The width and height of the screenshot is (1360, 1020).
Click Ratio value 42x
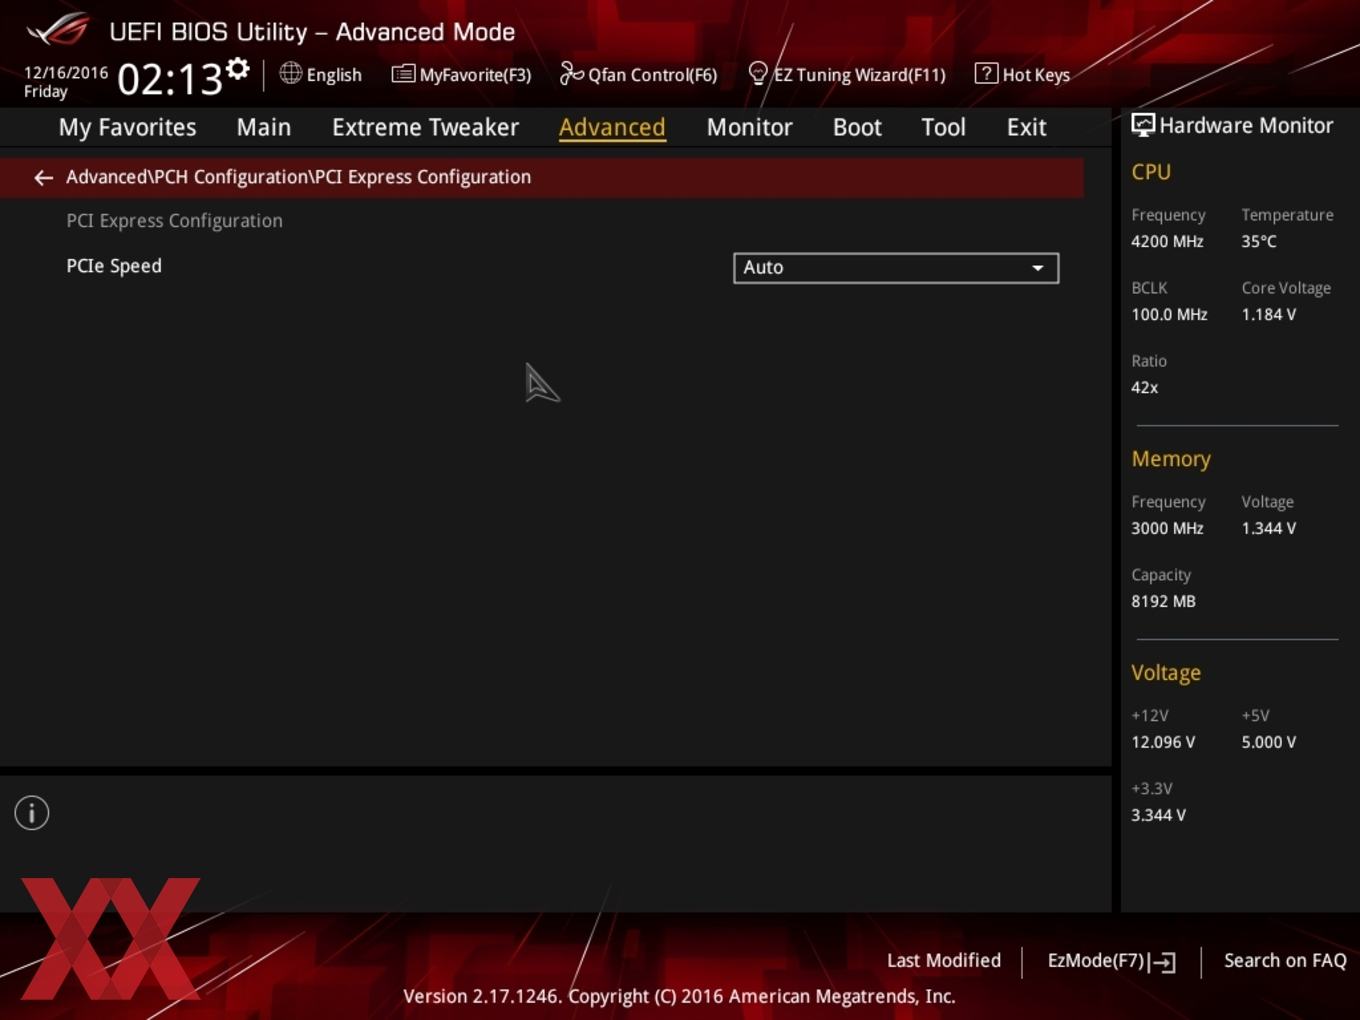tap(1145, 387)
